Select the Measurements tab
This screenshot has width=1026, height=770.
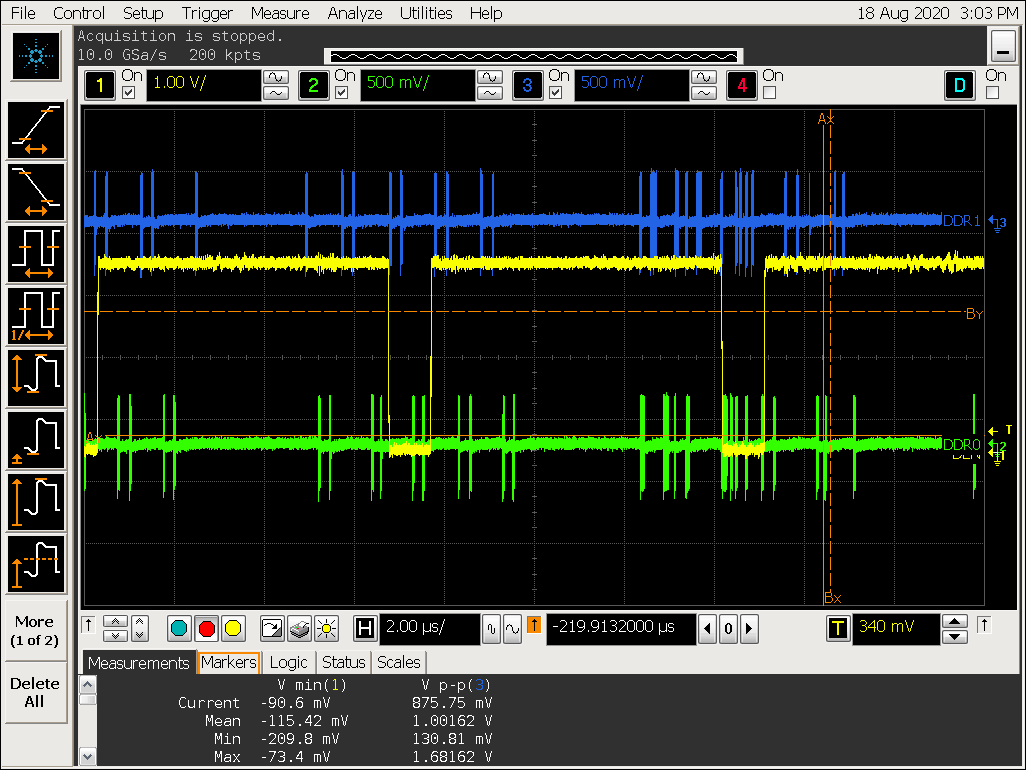pos(139,663)
